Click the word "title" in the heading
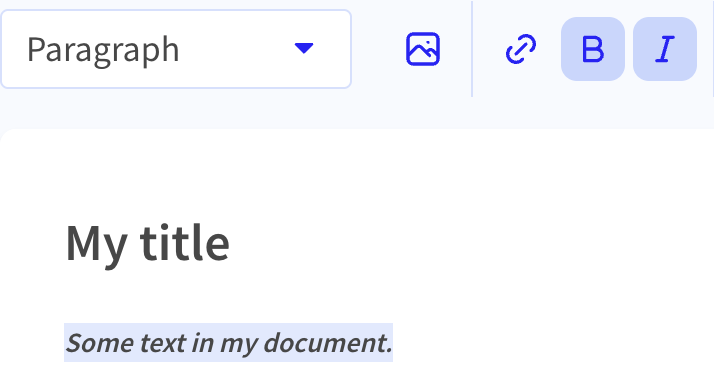 click(x=184, y=243)
